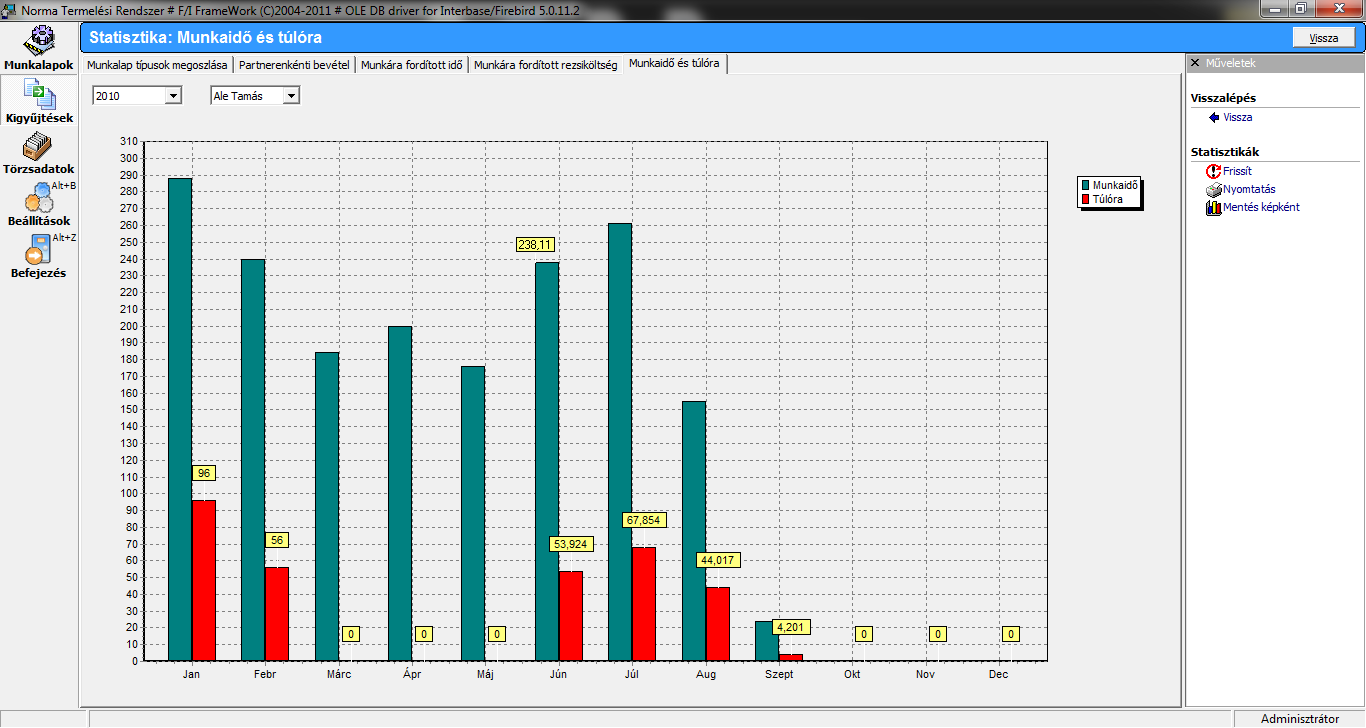
Task: Click the red Túlóra legend swatch
Action: pyautogui.click(x=1085, y=199)
